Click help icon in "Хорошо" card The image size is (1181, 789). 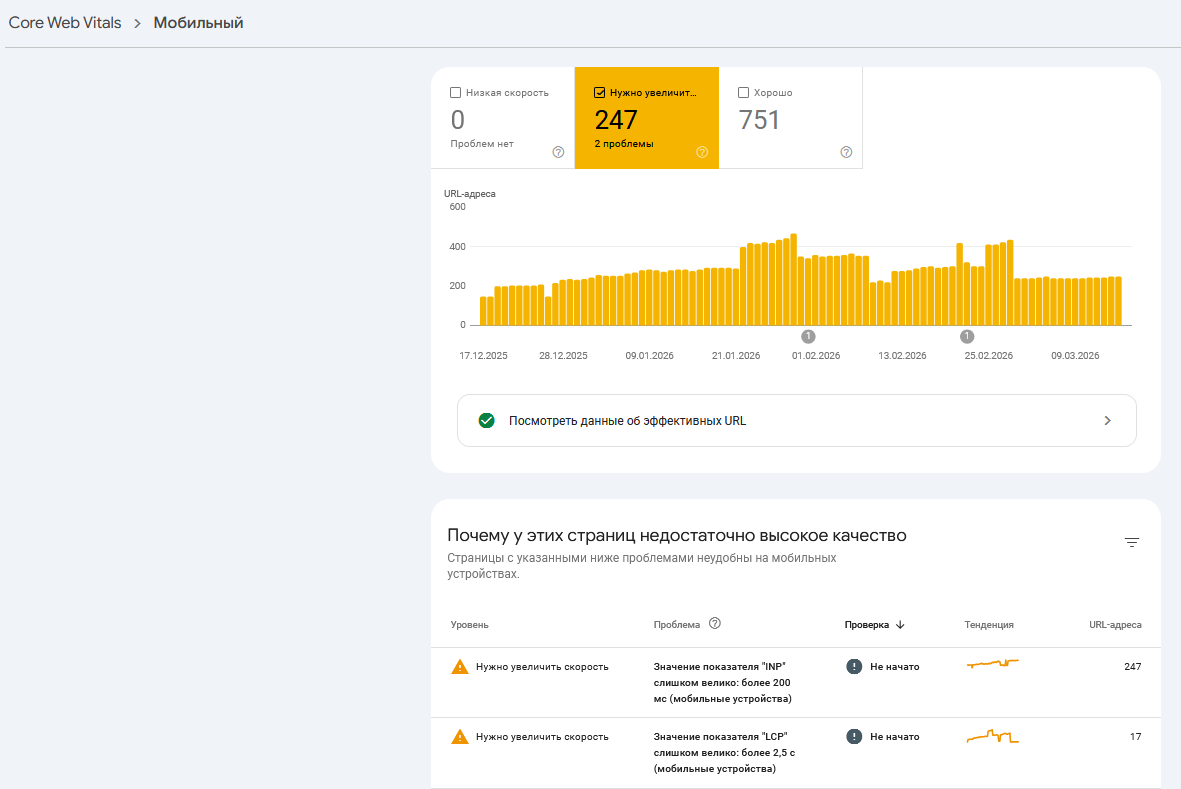click(846, 152)
